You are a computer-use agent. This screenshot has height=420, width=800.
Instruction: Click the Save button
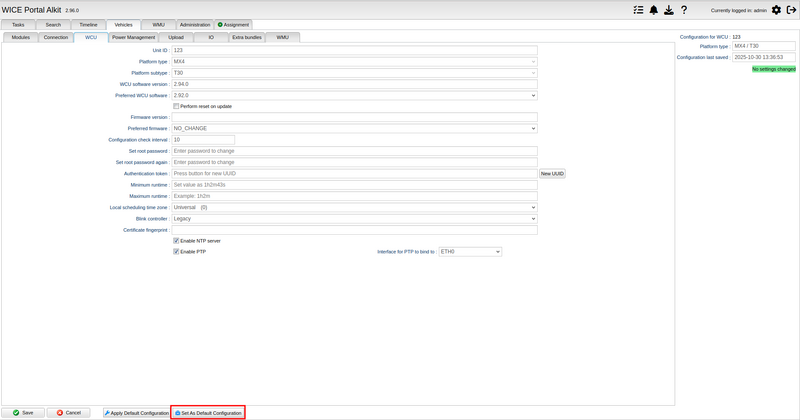tap(23, 413)
